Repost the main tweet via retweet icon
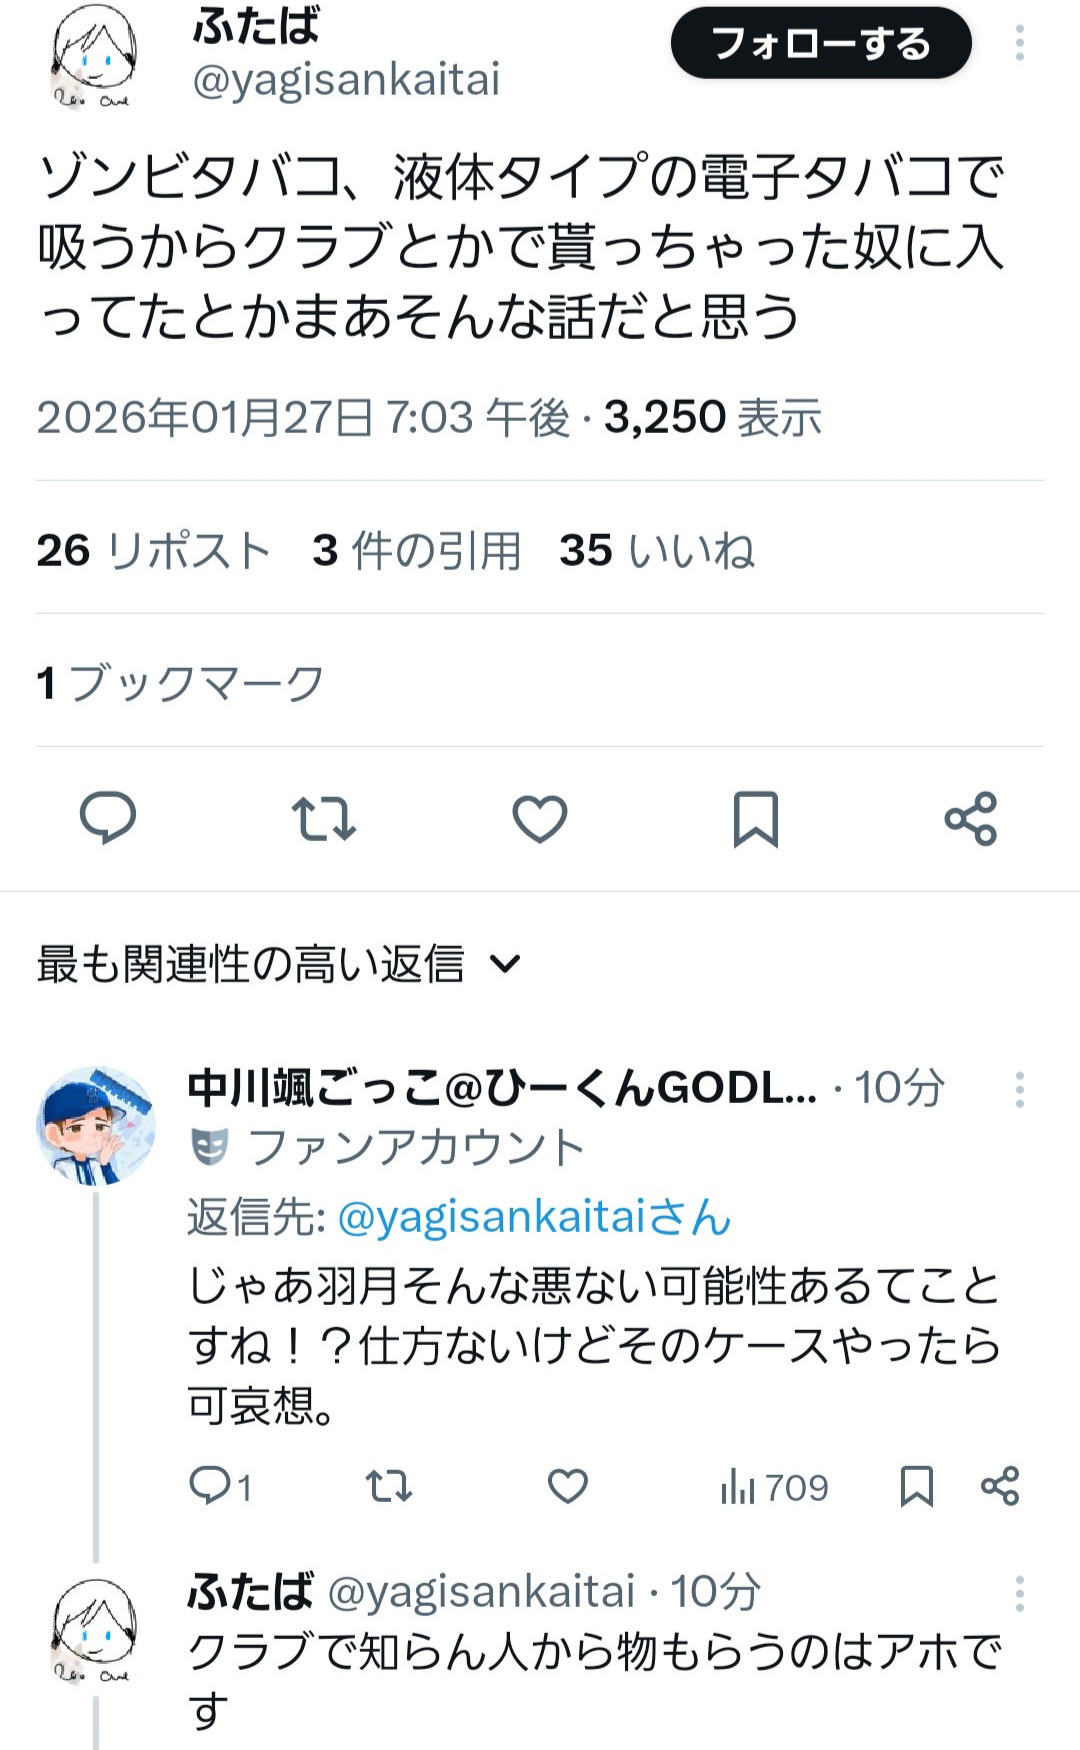The height and width of the screenshot is (1750, 1080). 323,819
